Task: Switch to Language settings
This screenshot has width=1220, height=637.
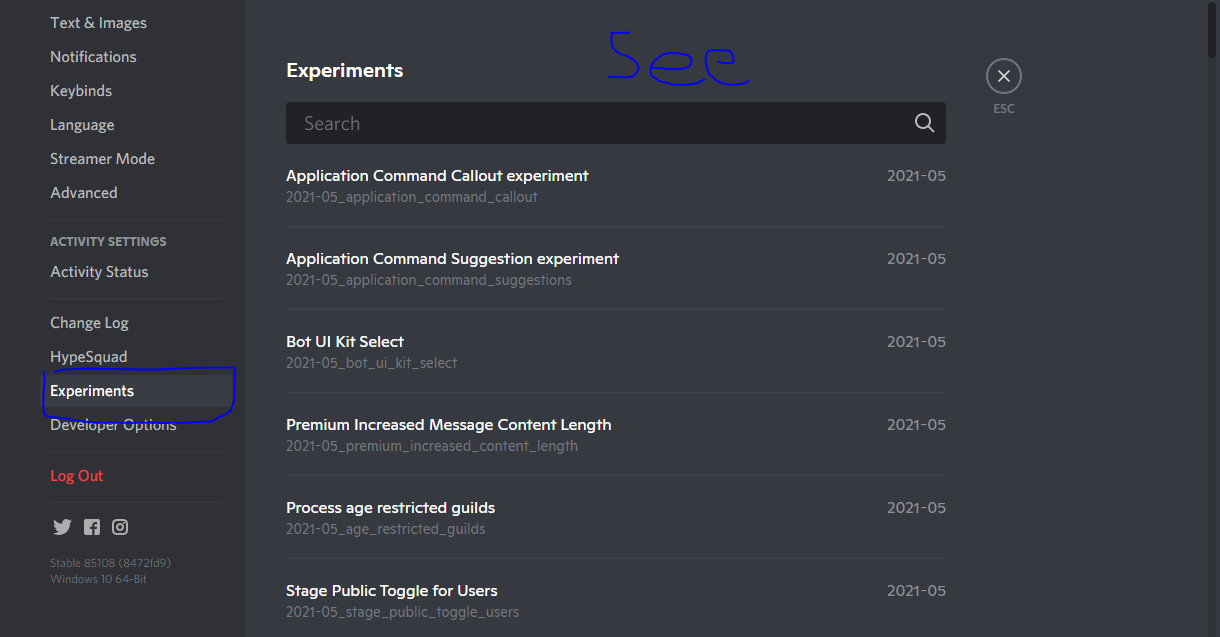Action: 82,124
